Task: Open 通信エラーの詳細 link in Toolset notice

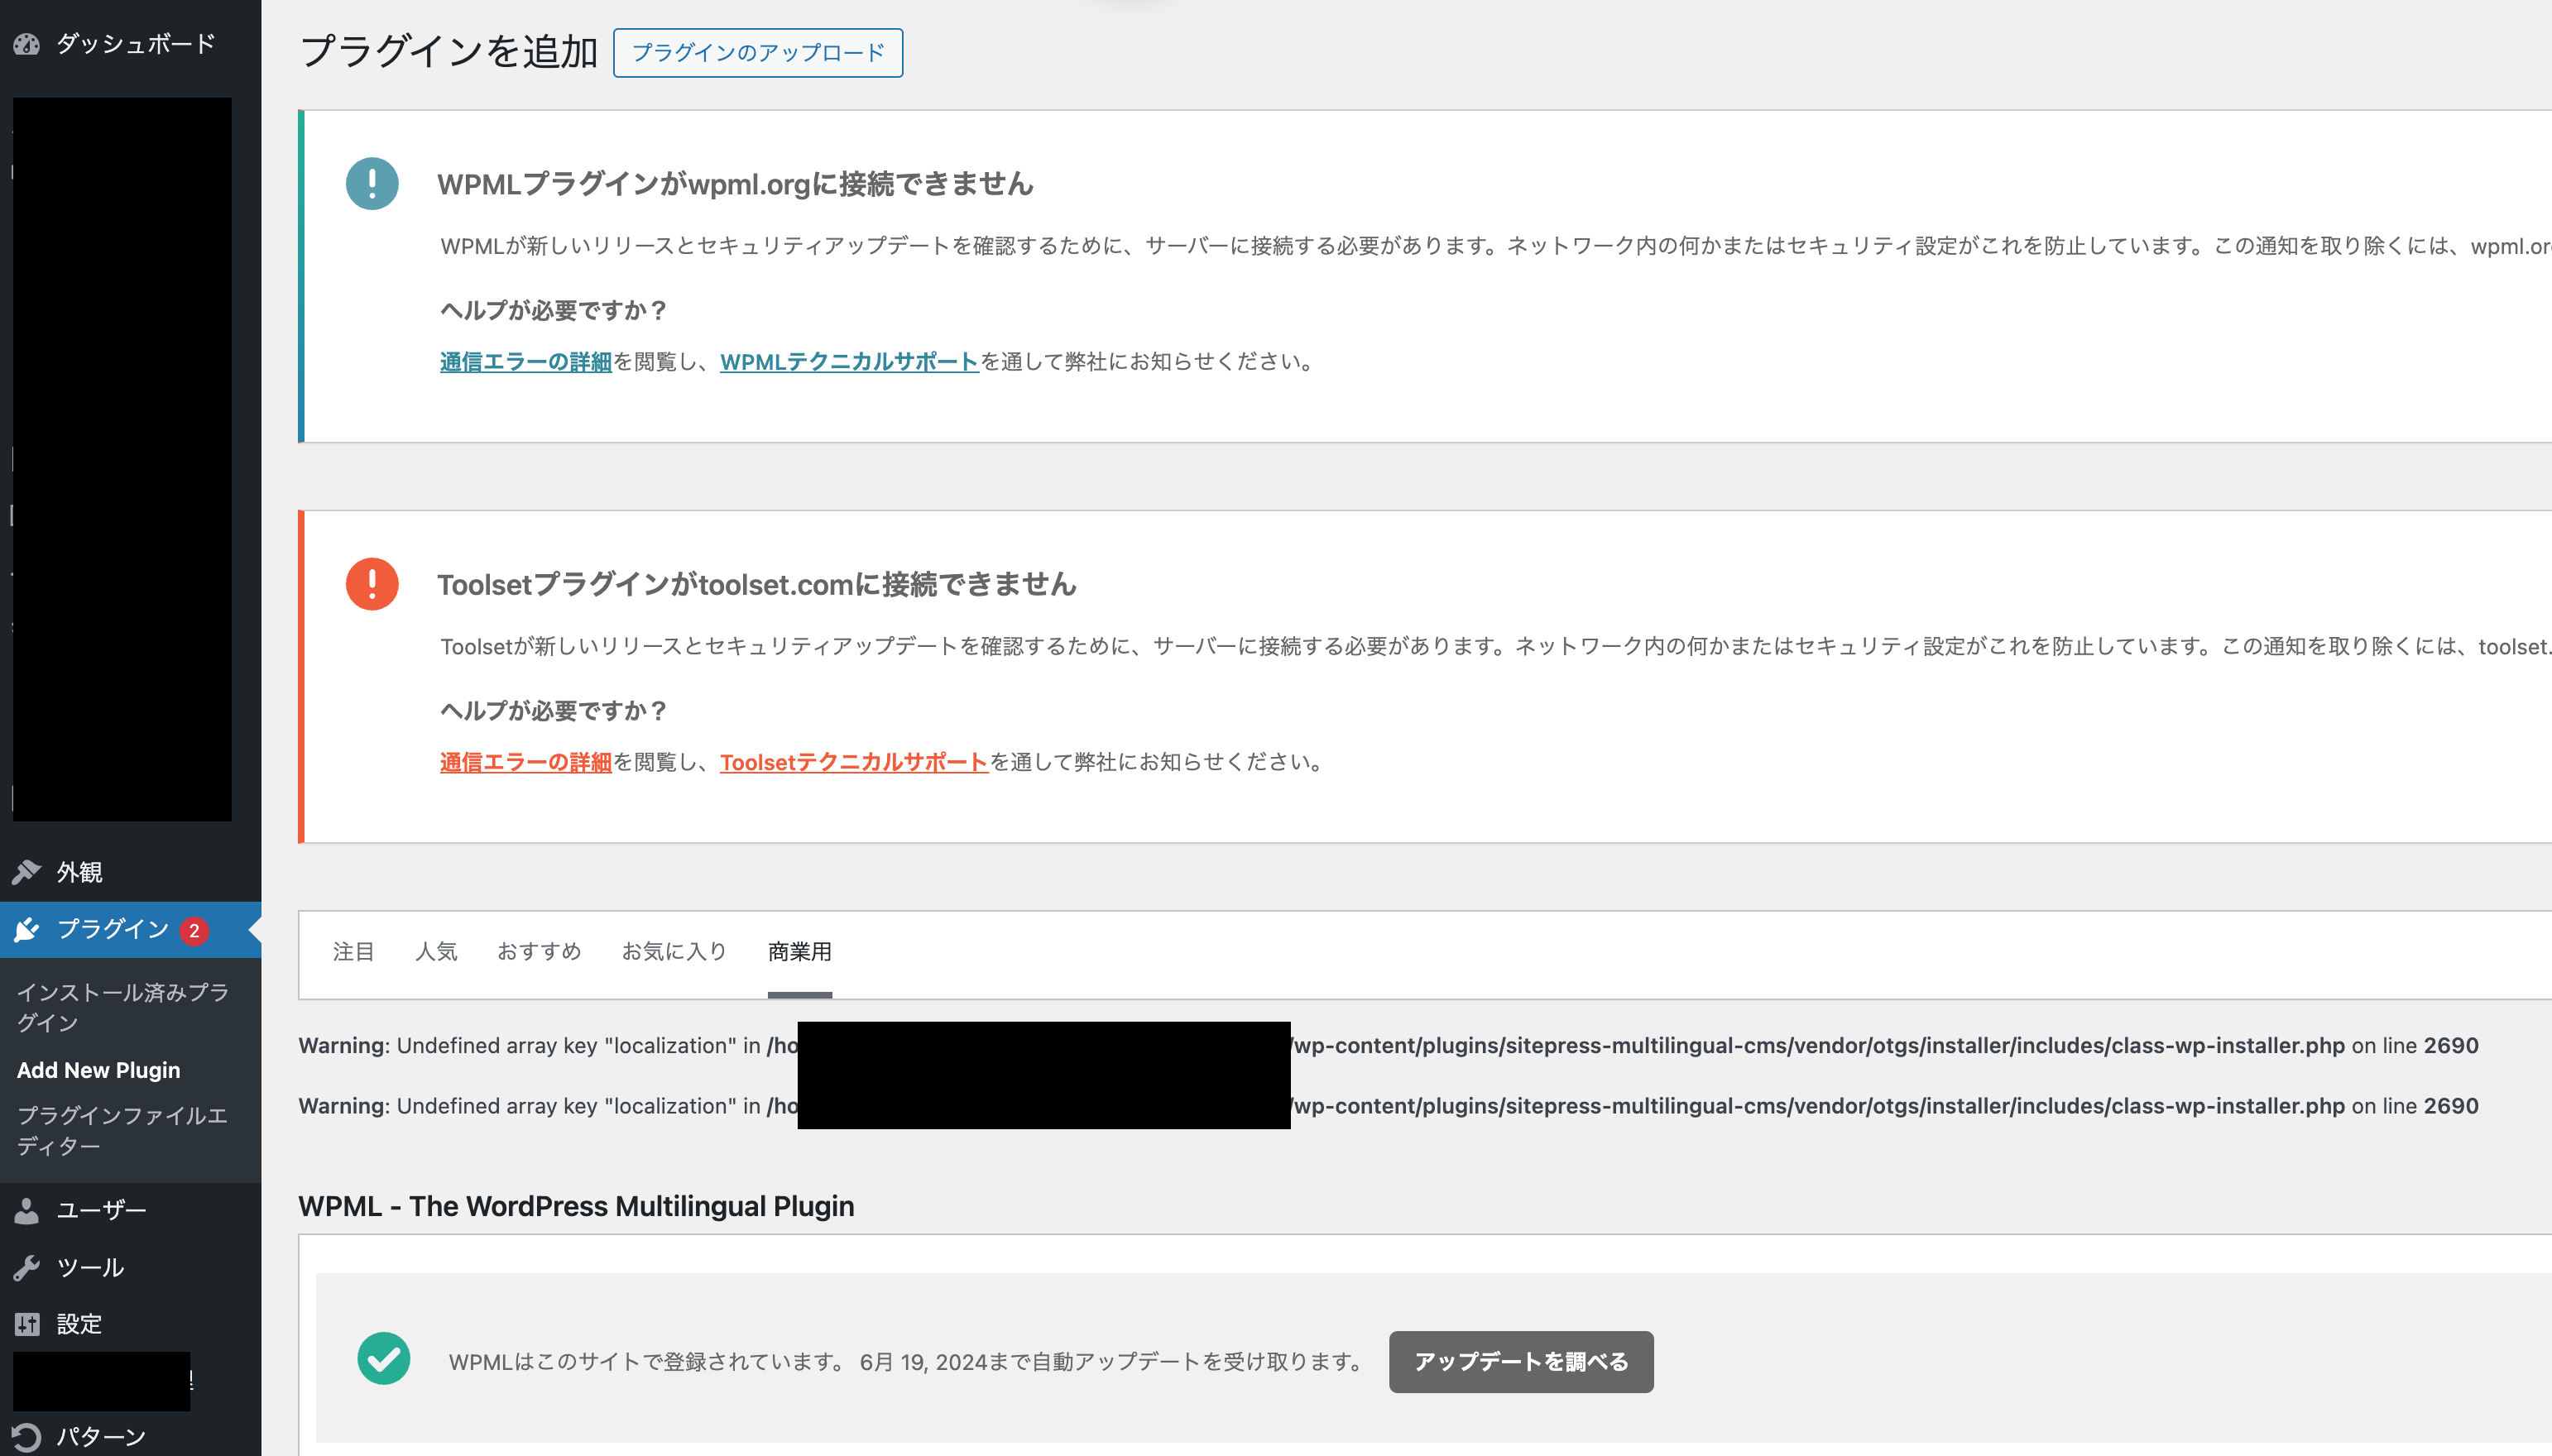Action: (x=525, y=762)
